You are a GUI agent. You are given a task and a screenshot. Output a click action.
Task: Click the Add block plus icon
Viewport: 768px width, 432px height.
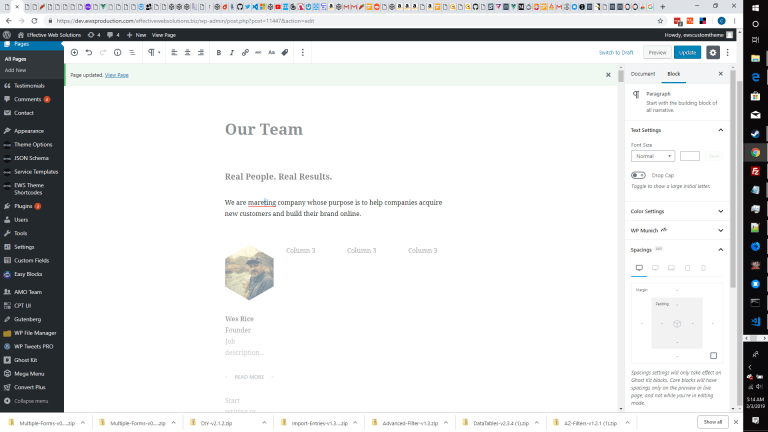tap(74, 52)
